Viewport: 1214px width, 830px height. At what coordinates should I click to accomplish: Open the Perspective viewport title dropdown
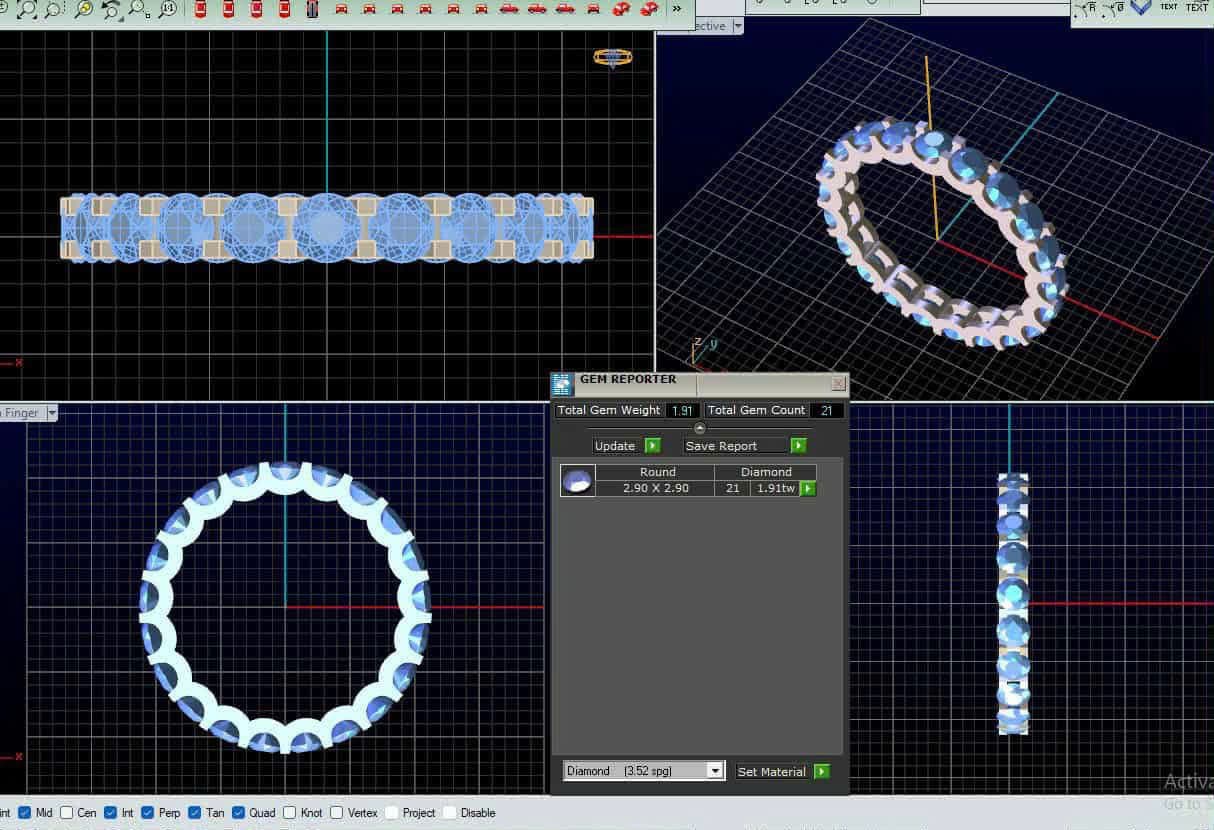coord(738,26)
